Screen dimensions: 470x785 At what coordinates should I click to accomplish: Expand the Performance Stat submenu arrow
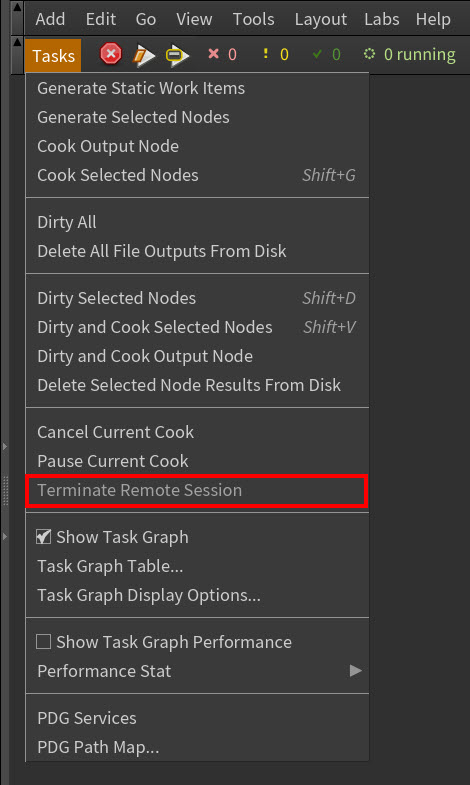(355, 671)
